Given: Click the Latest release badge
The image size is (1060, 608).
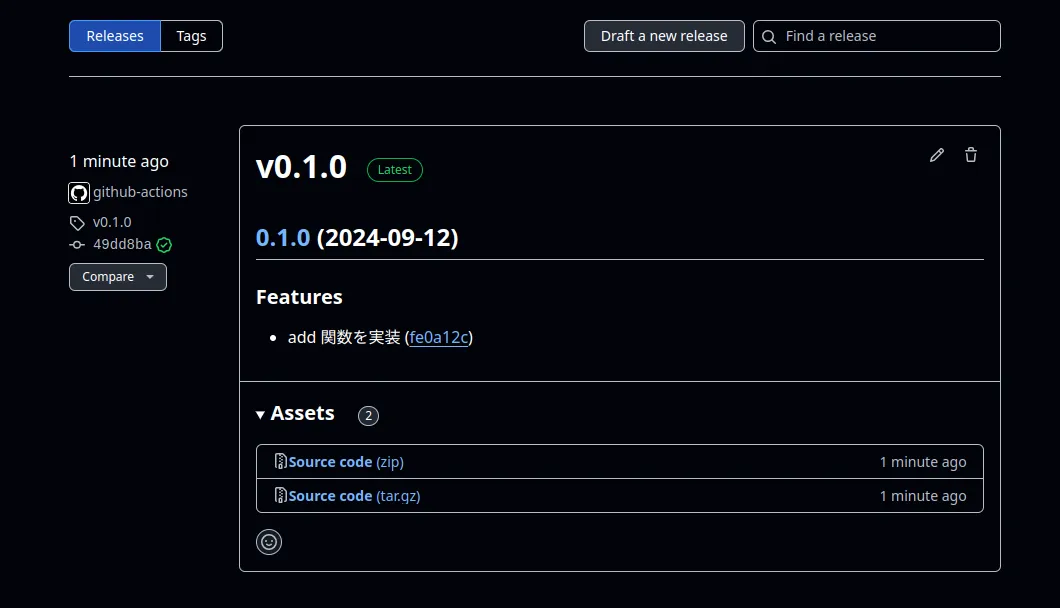Looking at the screenshot, I should click(x=395, y=170).
